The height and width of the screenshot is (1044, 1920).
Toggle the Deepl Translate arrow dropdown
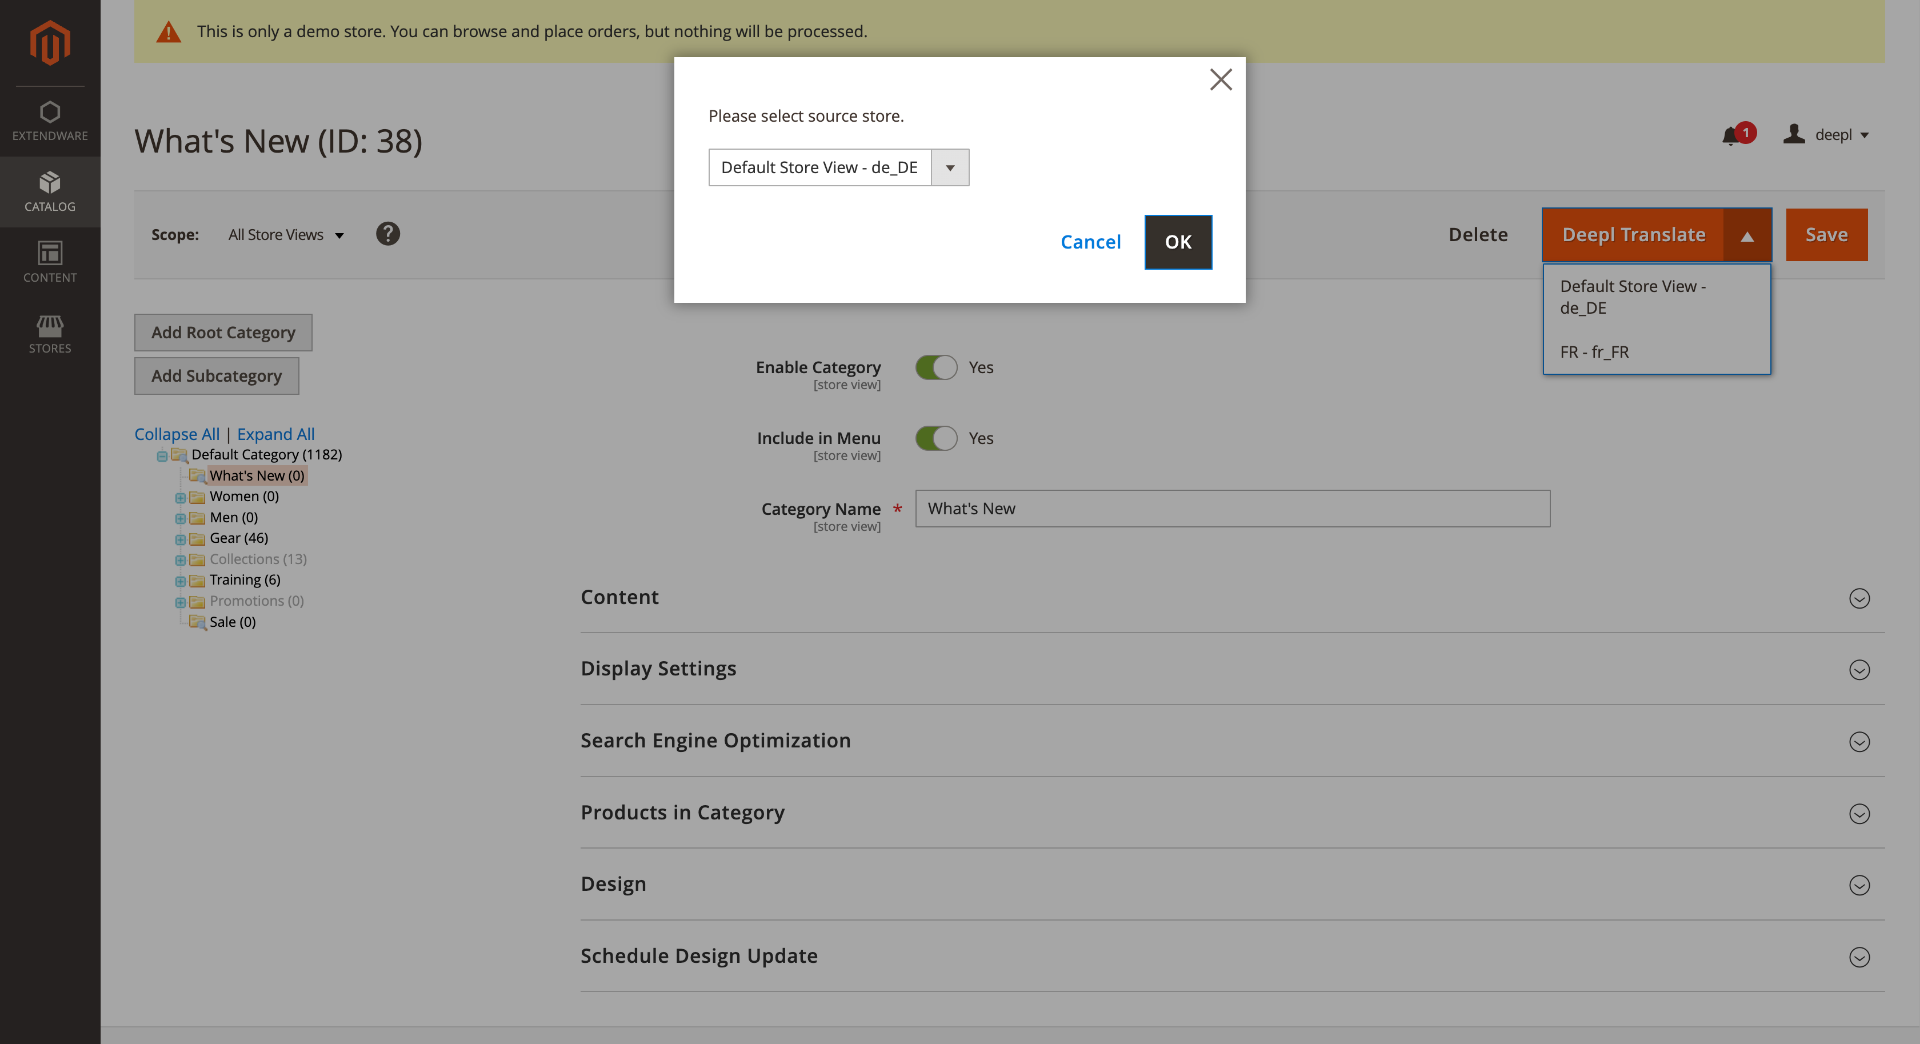pyautogui.click(x=1747, y=235)
